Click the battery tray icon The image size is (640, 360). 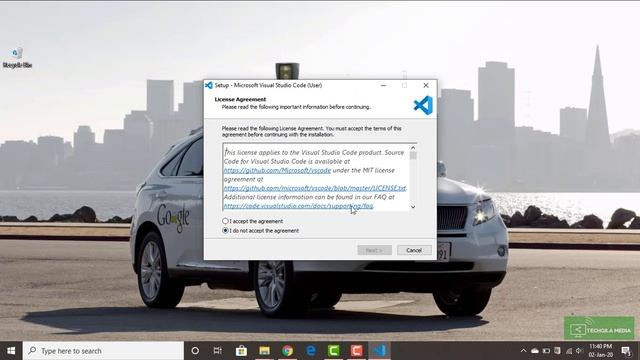point(546,351)
